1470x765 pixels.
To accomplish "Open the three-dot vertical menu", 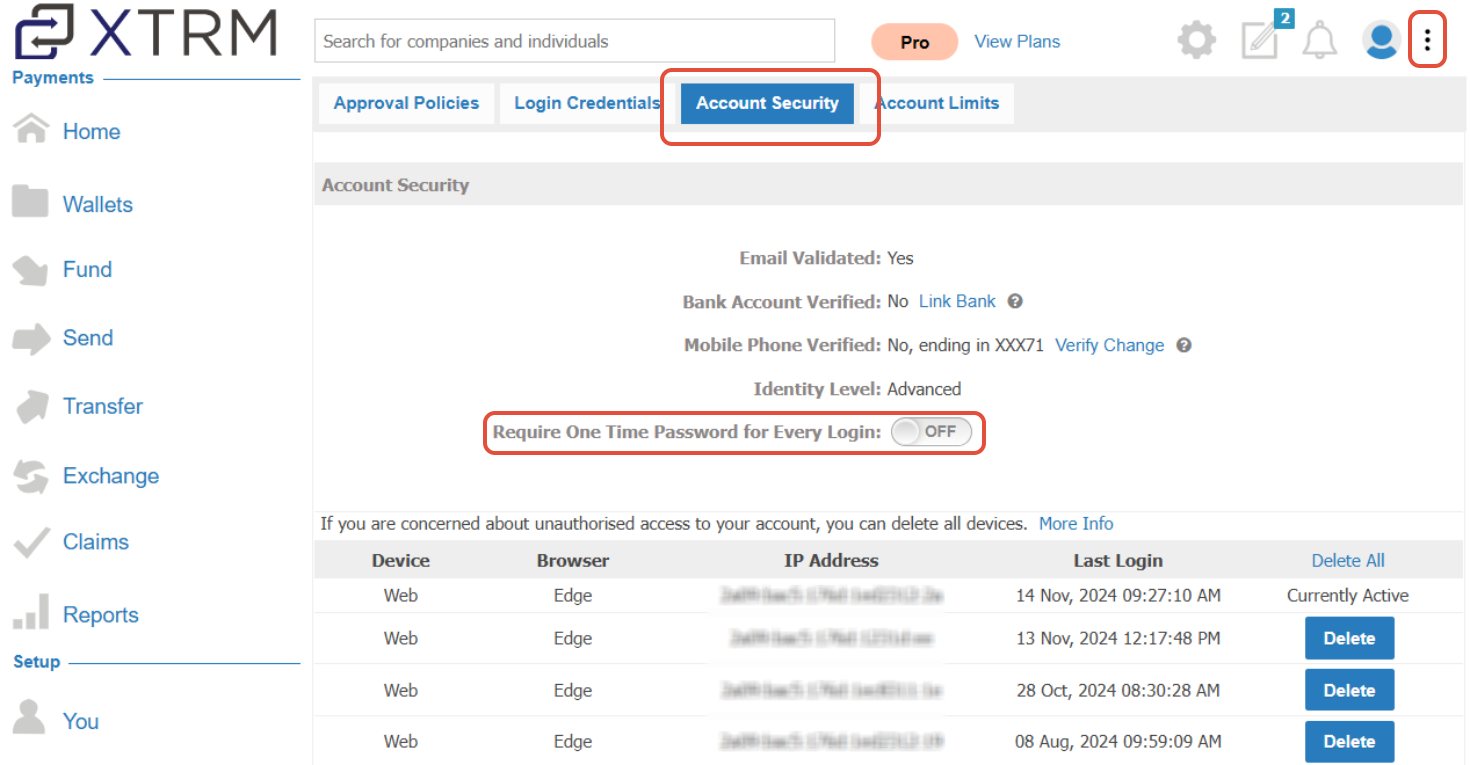I will click(x=1427, y=41).
